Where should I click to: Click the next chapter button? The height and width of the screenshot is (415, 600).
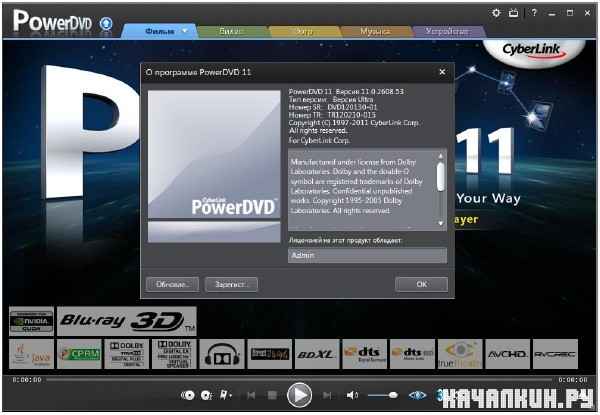[x=327, y=395]
